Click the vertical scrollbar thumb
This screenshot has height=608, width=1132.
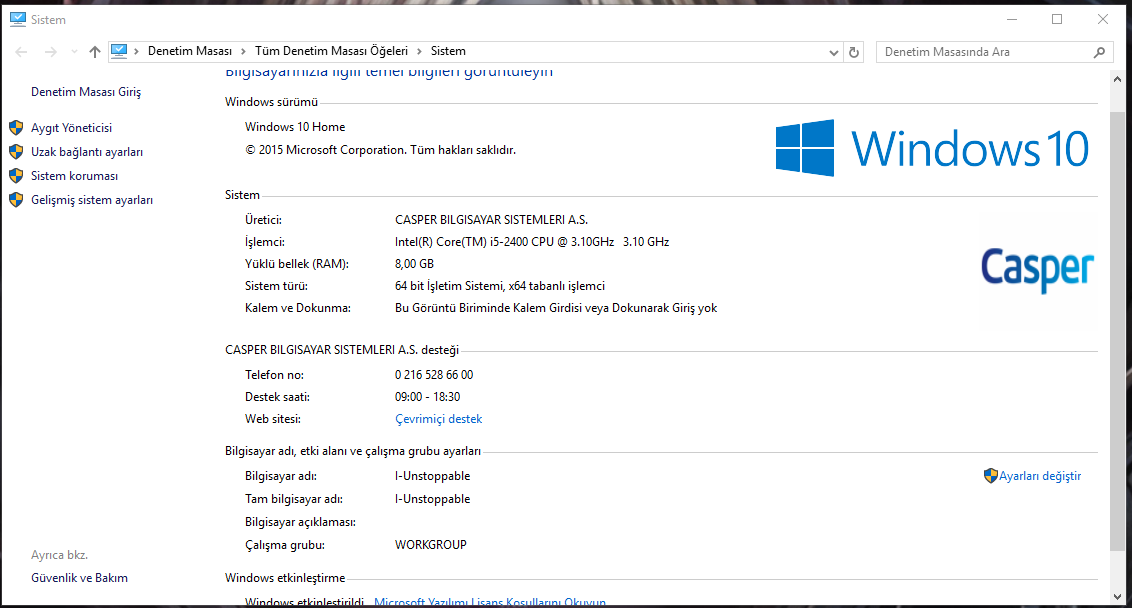[x=1117, y=332]
